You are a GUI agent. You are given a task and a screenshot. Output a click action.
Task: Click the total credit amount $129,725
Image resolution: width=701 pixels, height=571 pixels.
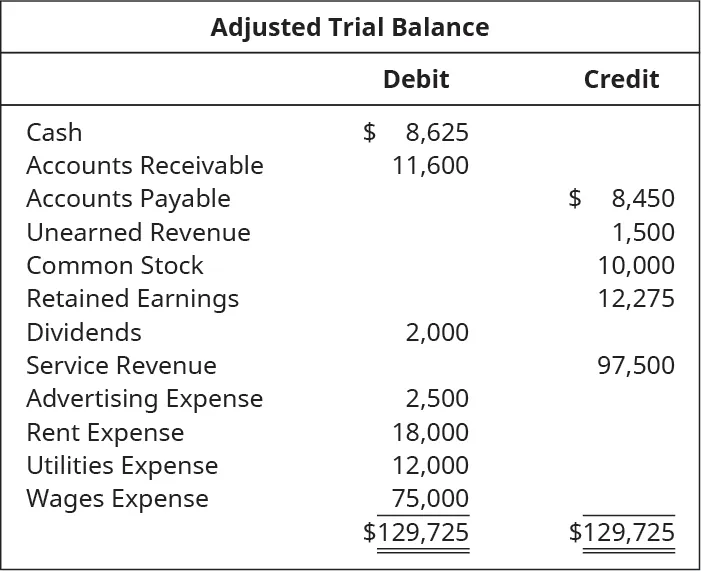(x=622, y=532)
